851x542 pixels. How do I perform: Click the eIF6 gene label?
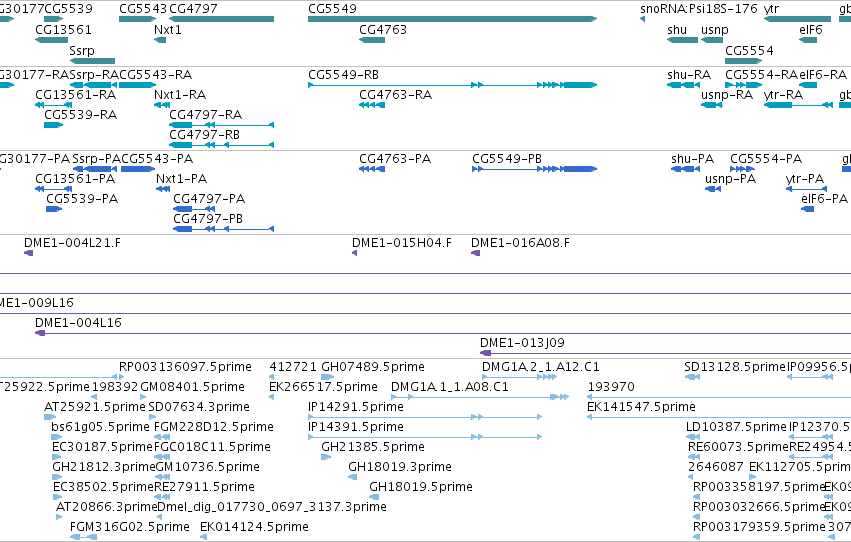point(811,29)
